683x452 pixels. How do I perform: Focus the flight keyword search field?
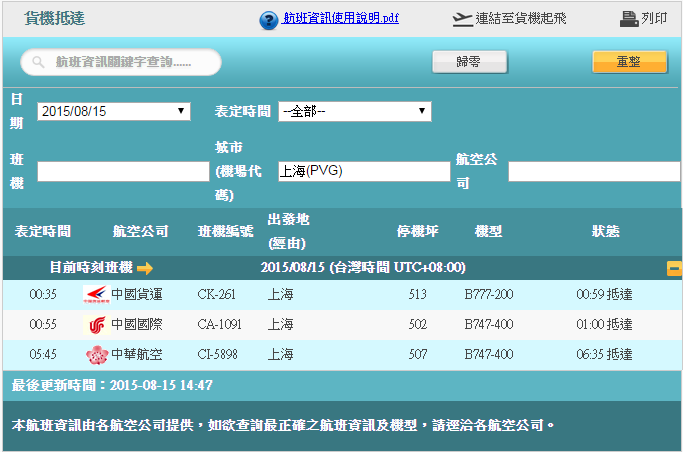tap(121, 62)
